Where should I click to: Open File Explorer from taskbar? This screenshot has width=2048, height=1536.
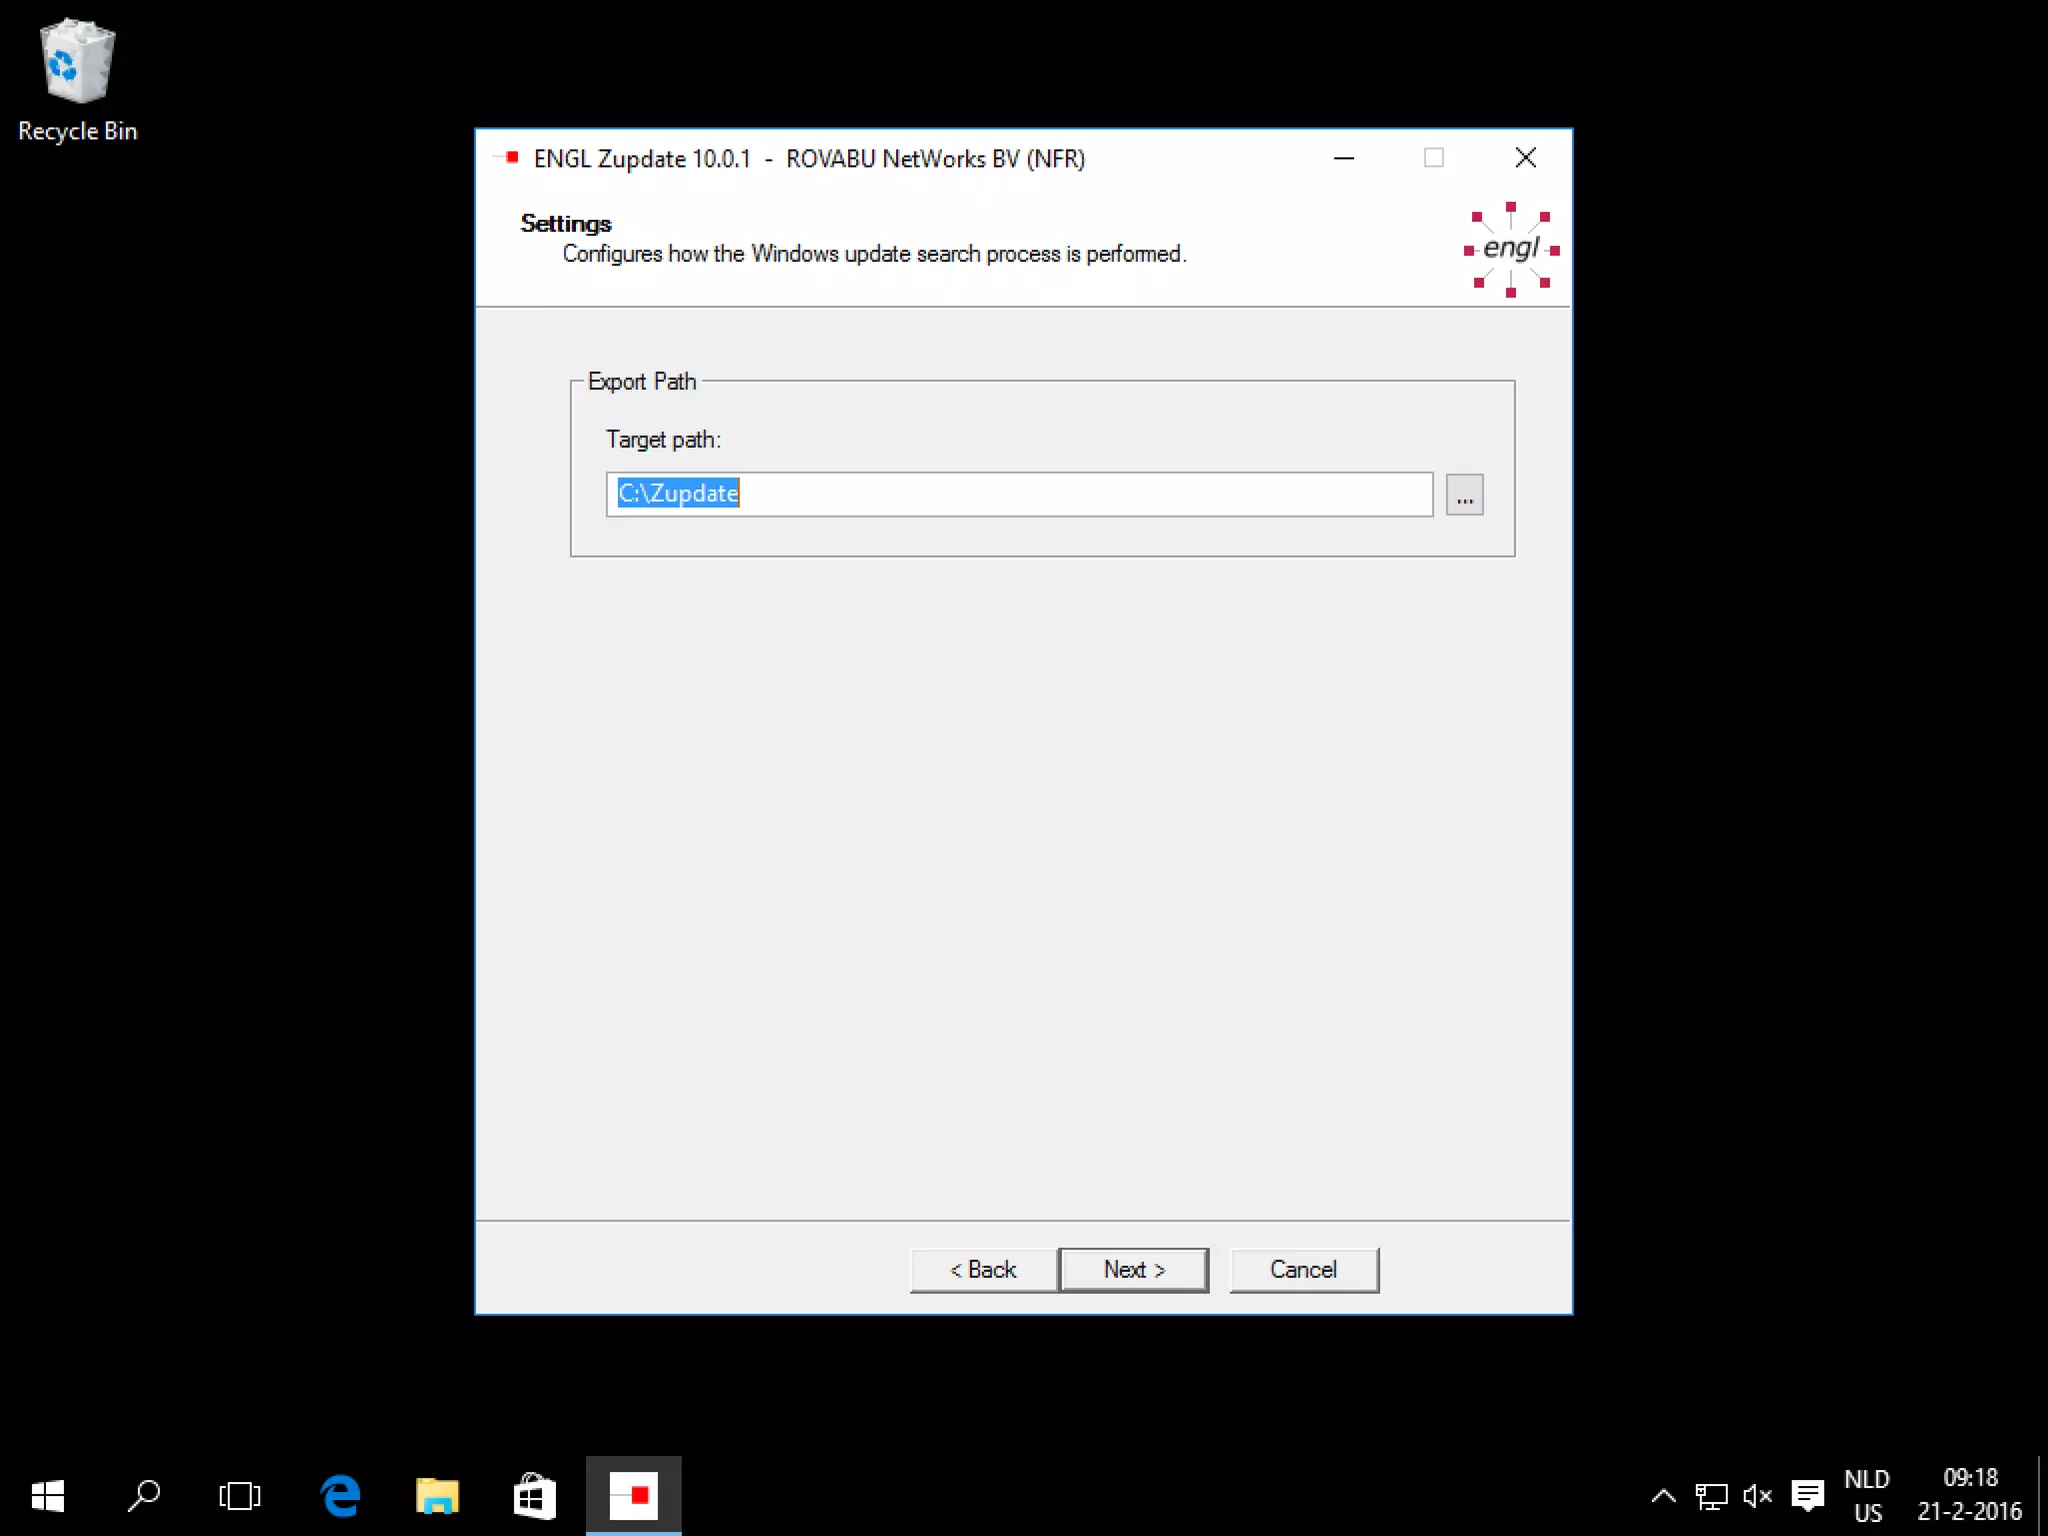pyautogui.click(x=437, y=1496)
